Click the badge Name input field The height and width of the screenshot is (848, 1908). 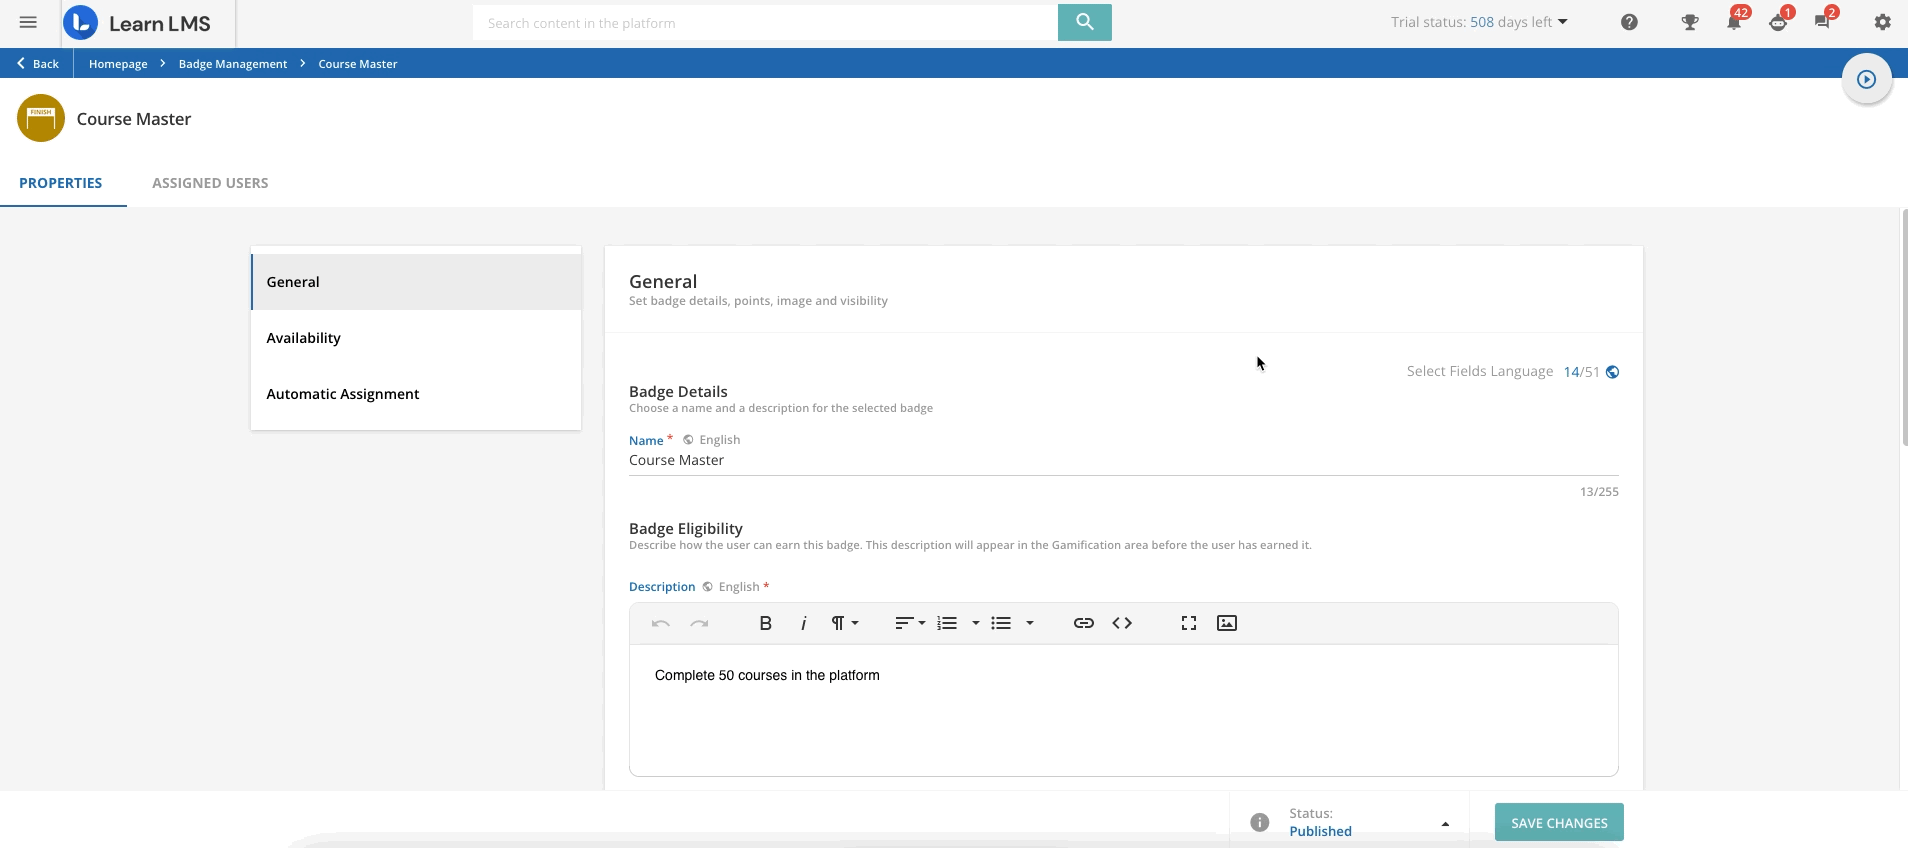[x=1122, y=460]
